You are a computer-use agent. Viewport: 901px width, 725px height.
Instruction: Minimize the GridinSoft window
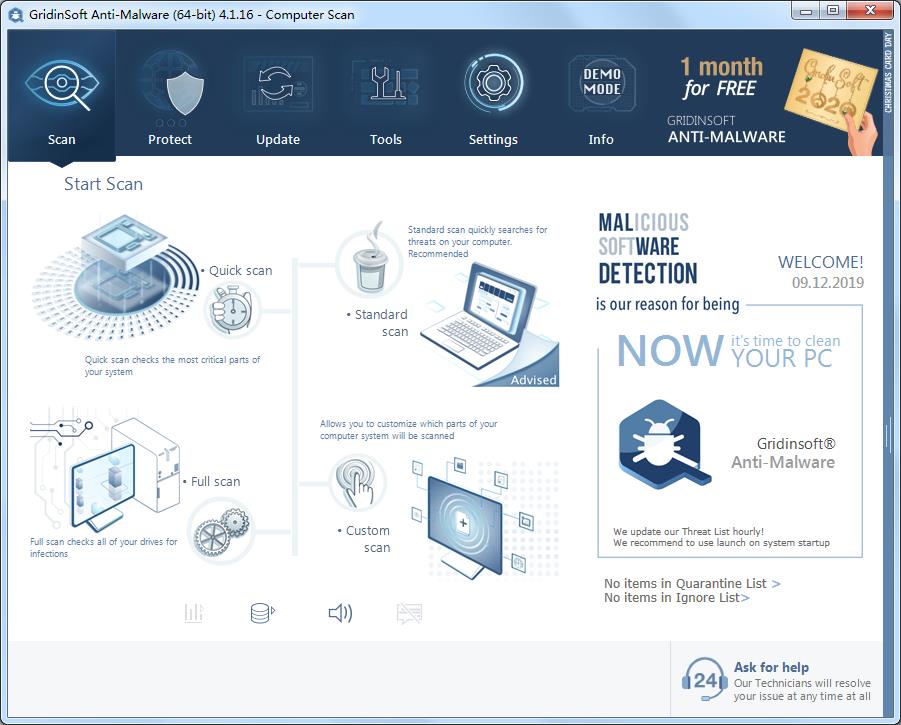[x=807, y=11]
